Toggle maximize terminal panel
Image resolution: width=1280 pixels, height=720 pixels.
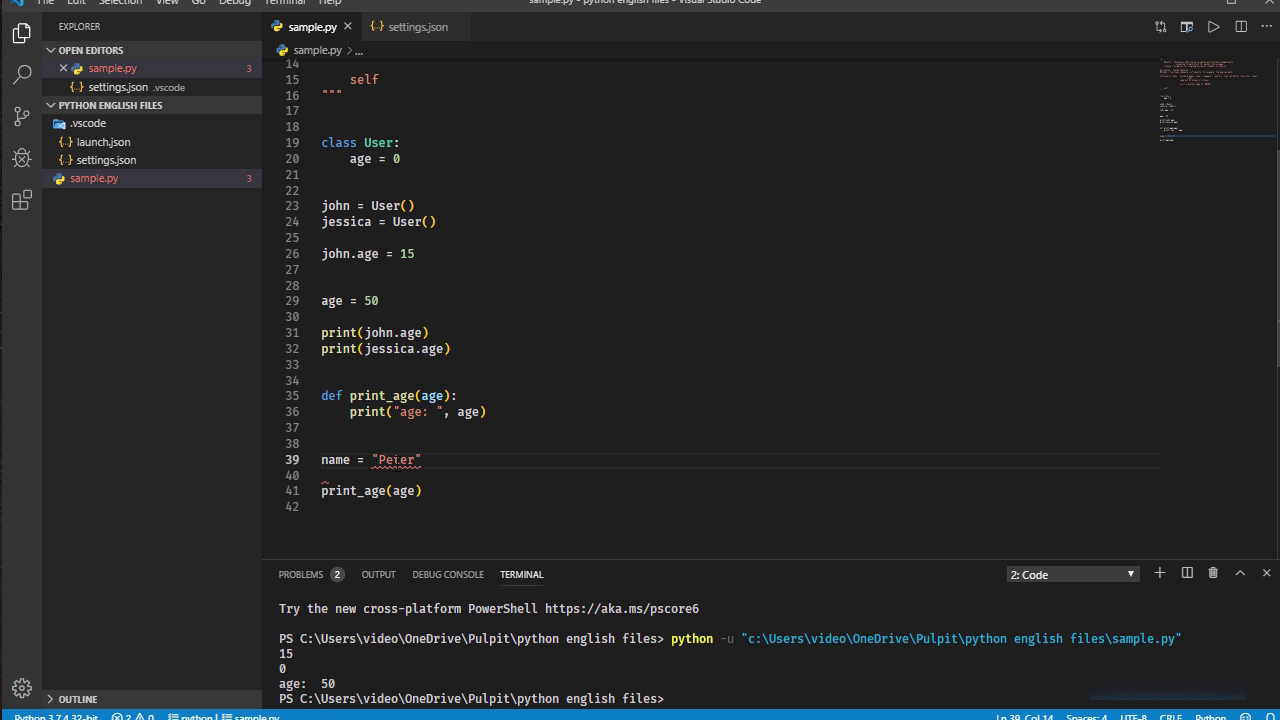tap(1240, 573)
